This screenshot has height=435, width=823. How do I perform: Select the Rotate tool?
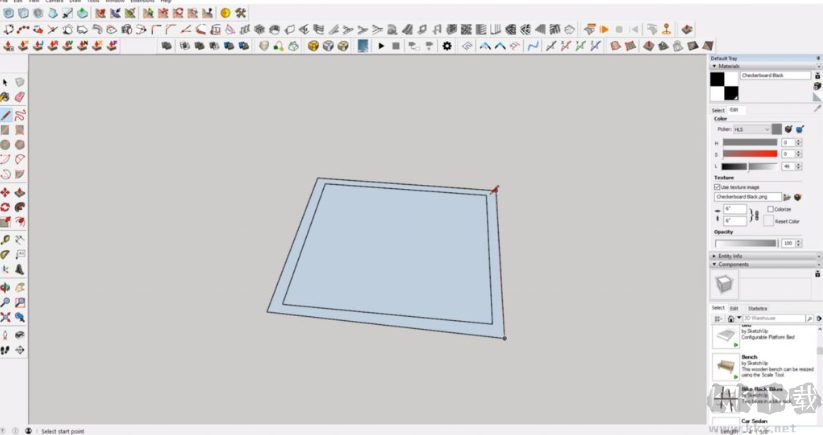tap(5, 207)
